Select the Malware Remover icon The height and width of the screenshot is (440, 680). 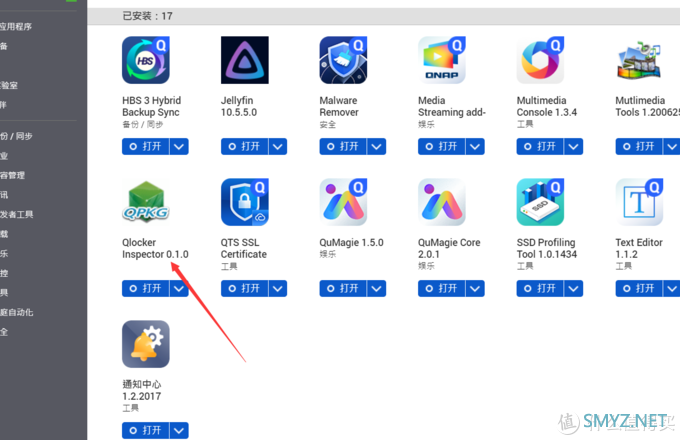coord(343,60)
